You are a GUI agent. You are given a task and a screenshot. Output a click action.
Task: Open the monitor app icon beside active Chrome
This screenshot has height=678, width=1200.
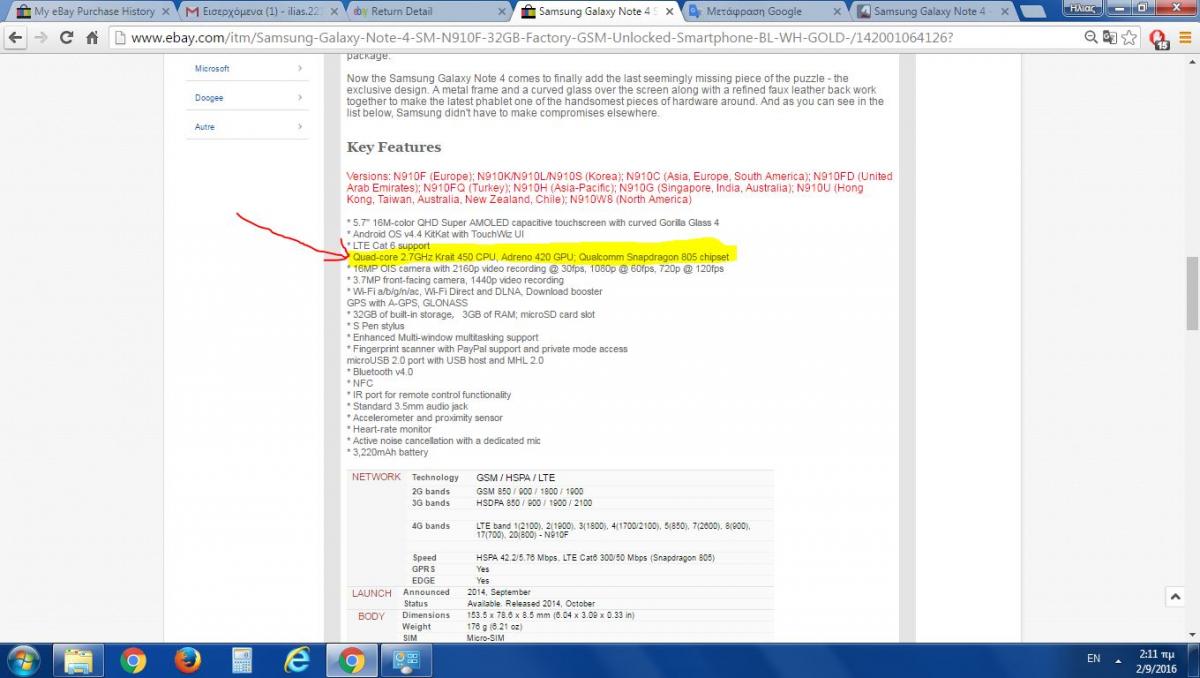click(405, 660)
